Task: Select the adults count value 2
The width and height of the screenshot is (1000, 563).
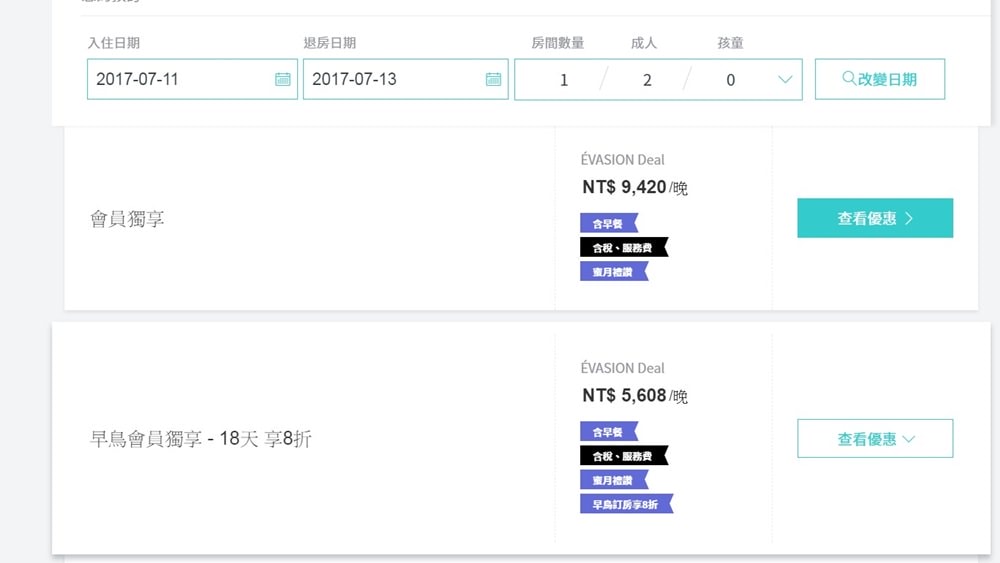Action: [x=647, y=80]
